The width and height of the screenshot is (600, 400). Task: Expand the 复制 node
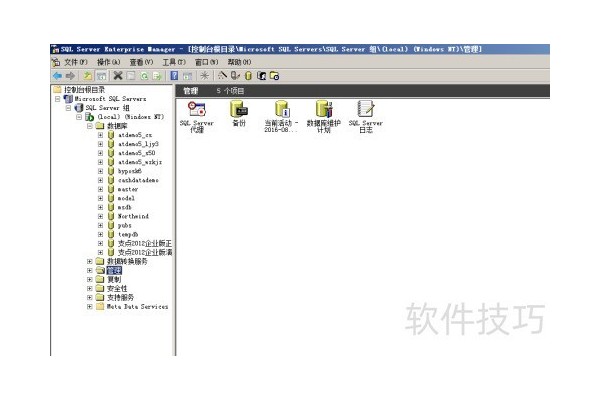pyautogui.click(x=90, y=279)
